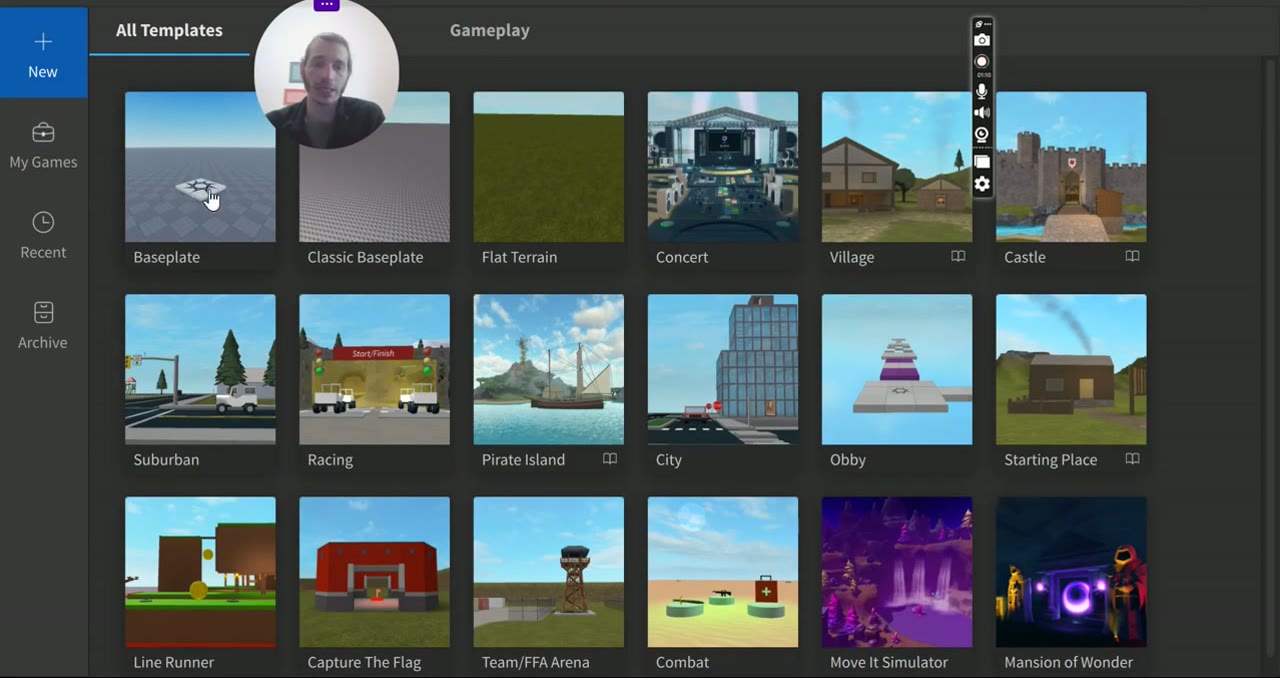Mute the microphone in recorder toolbar
The image size is (1280, 678).
pyautogui.click(x=982, y=91)
